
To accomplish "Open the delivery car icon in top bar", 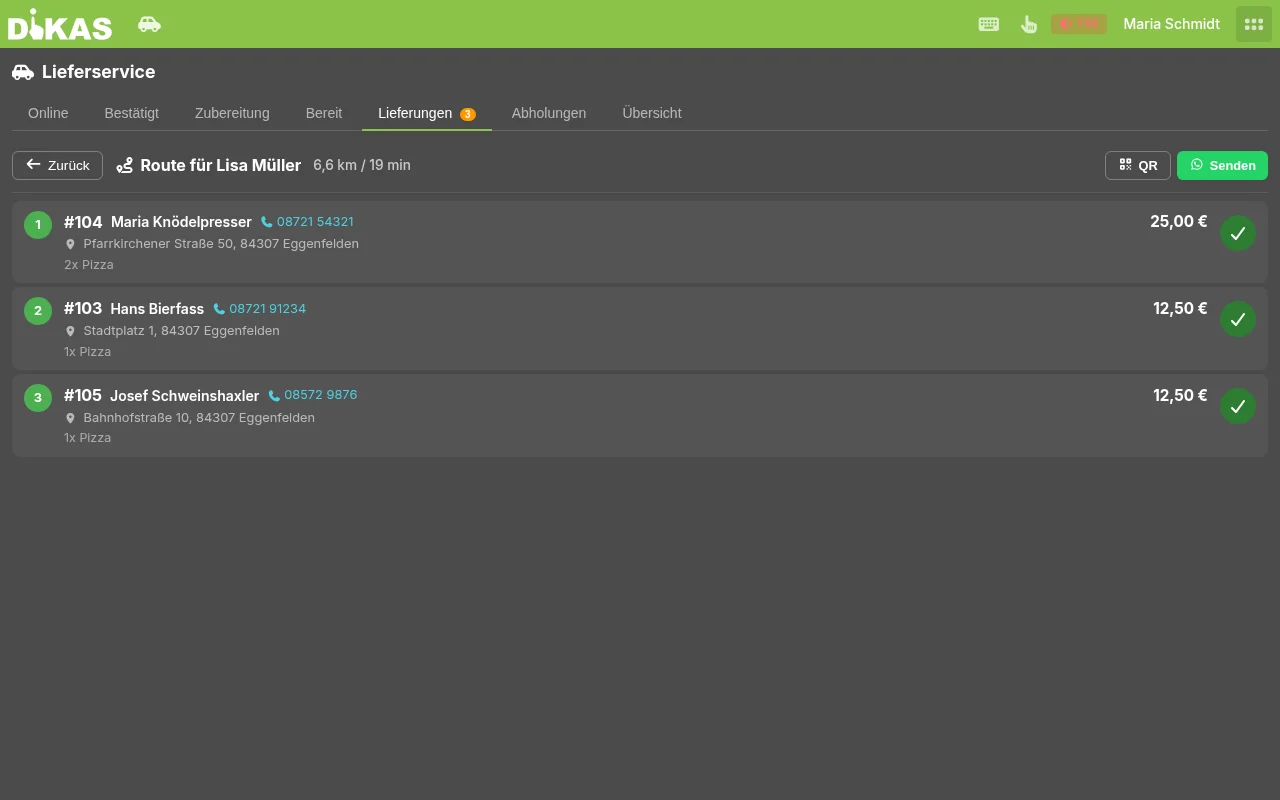I will pyautogui.click(x=149, y=24).
